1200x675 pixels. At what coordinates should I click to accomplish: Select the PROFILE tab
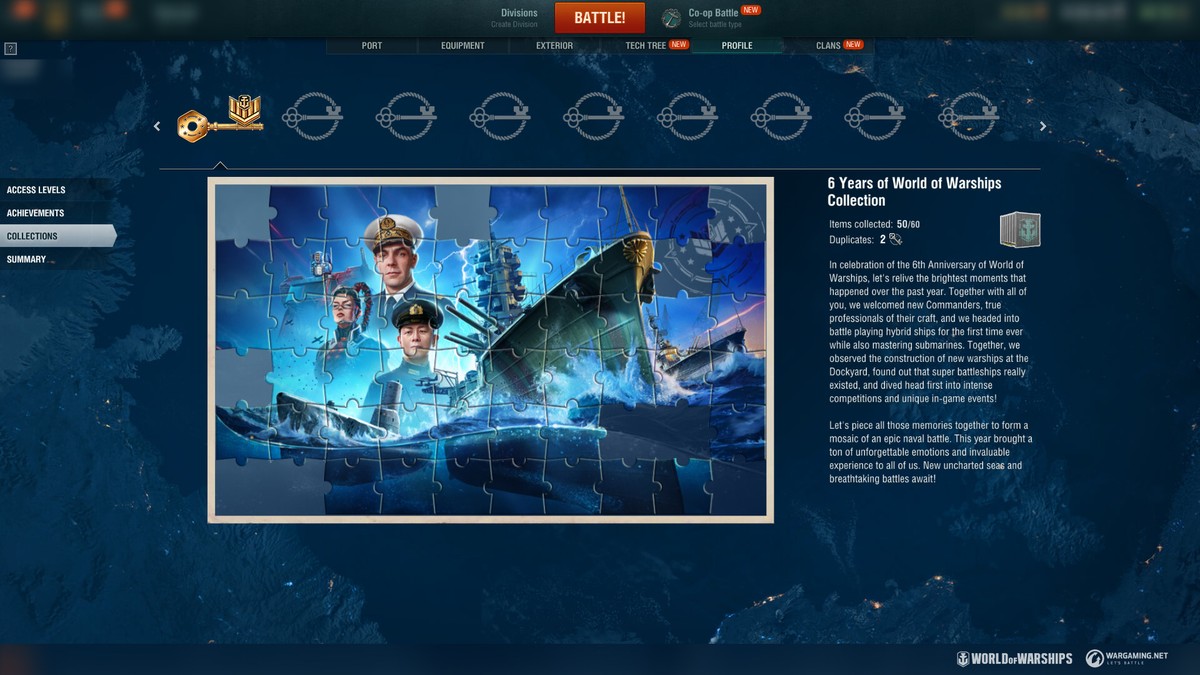(737, 45)
